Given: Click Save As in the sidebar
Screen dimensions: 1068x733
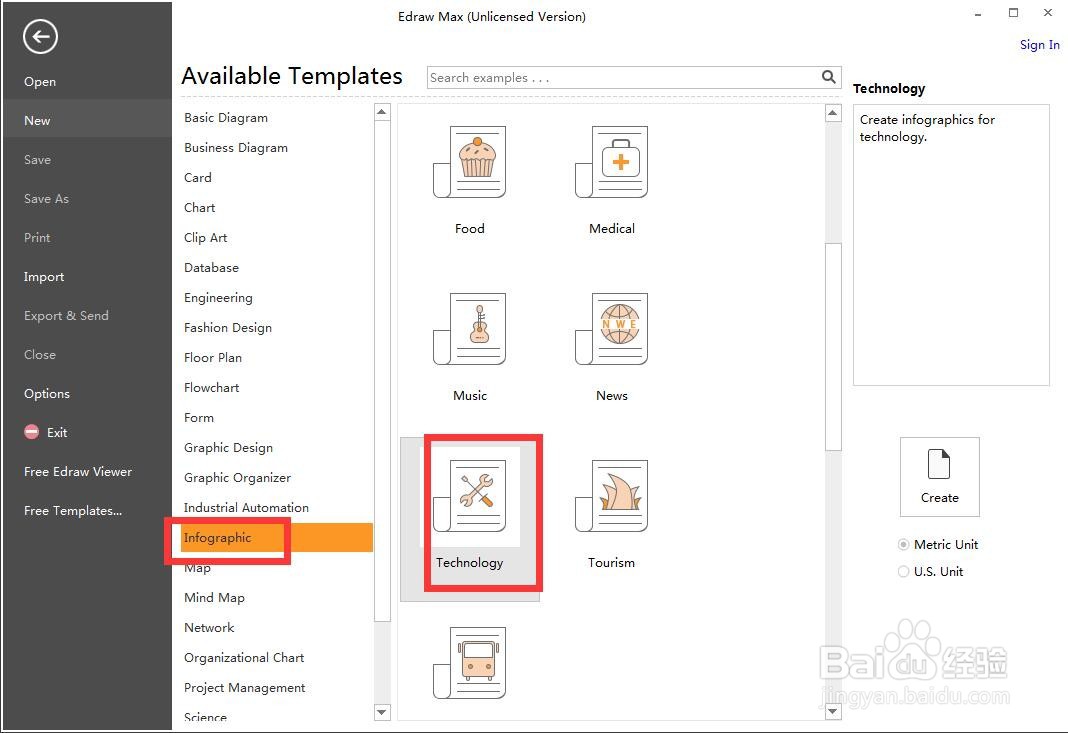Looking at the screenshot, I should click(x=46, y=198).
